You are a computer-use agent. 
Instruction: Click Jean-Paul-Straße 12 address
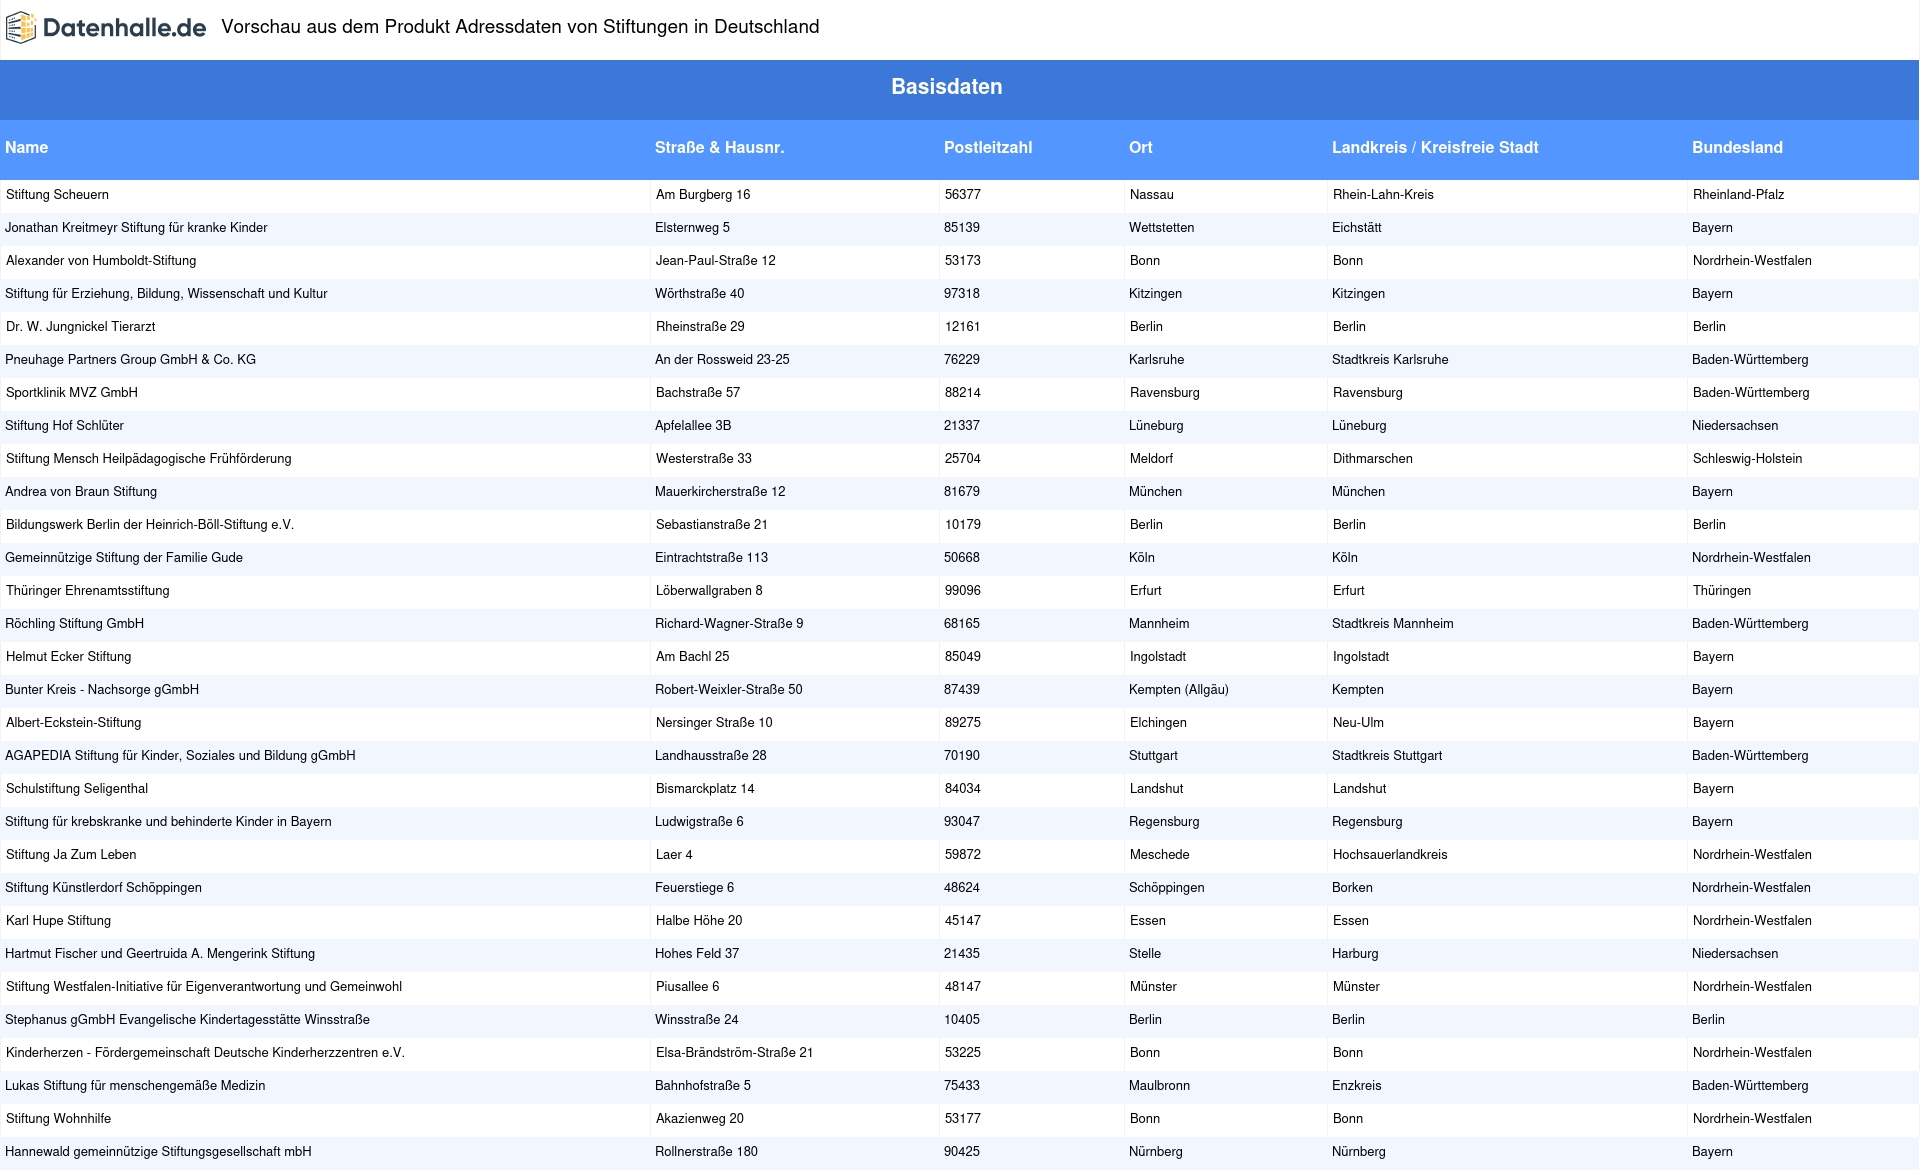(716, 261)
